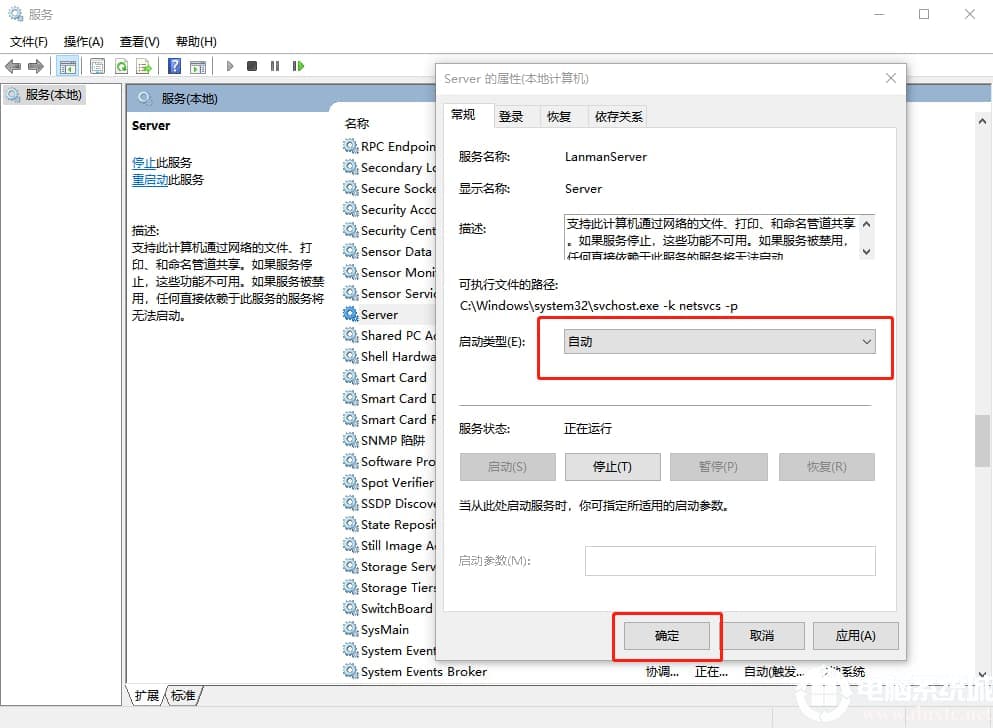The height and width of the screenshot is (728, 993).
Task: Select Security Center service row
Action: pos(389,230)
